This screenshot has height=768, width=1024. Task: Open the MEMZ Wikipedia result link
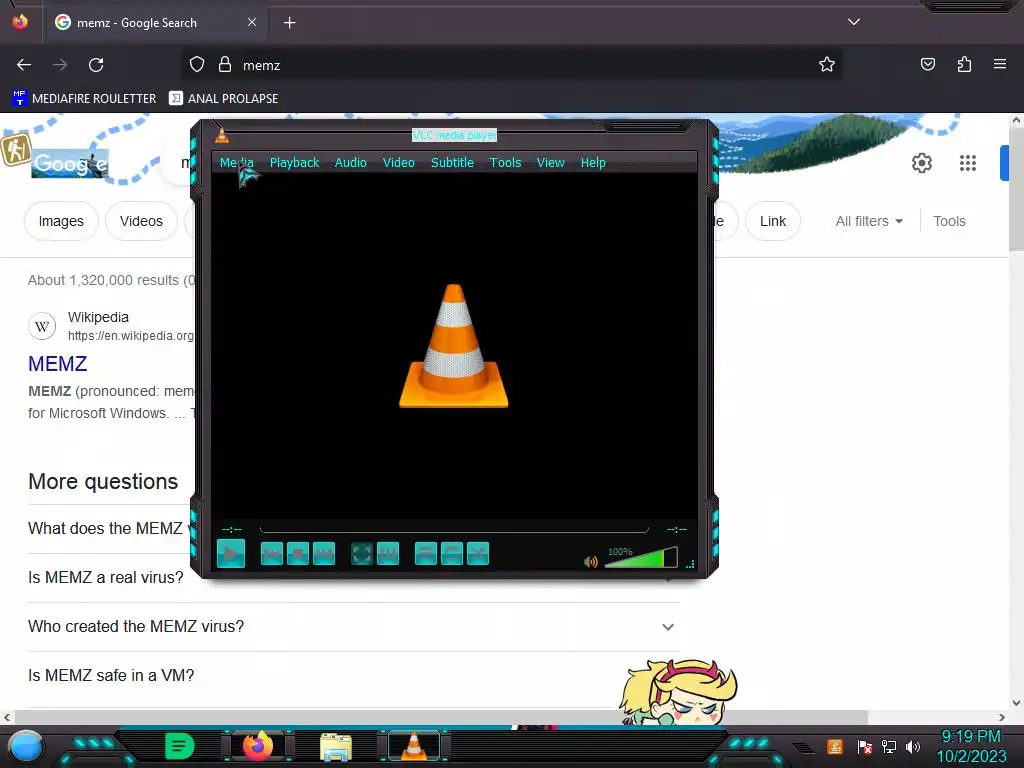(x=57, y=364)
